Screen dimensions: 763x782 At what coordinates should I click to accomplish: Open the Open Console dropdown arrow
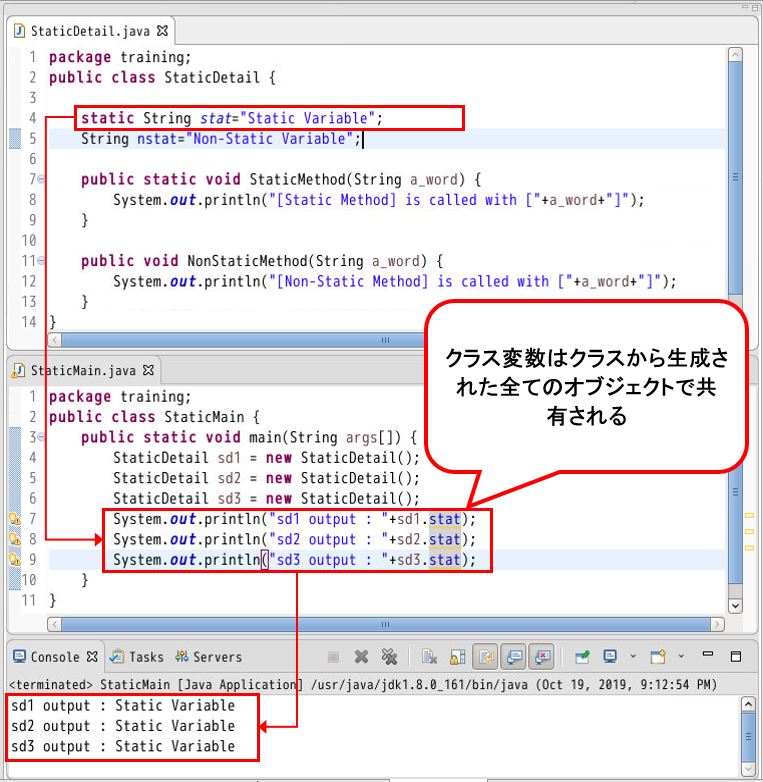click(681, 656)
